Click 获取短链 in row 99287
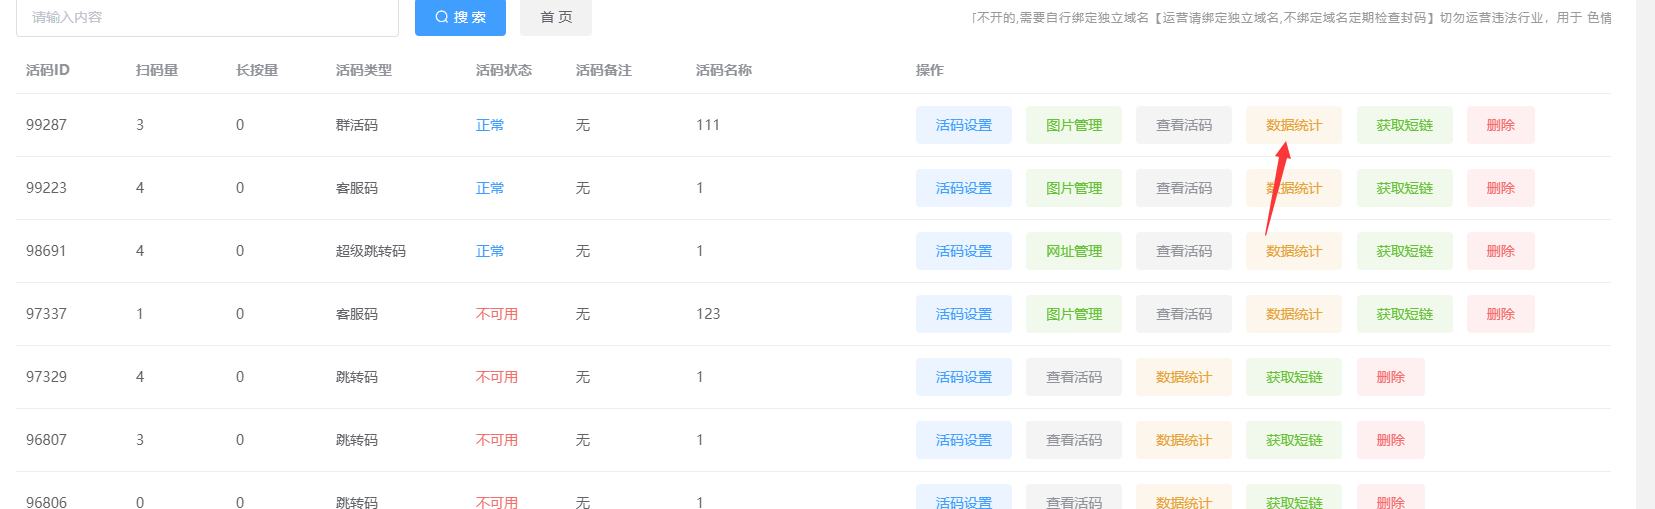 coord(1404,125)
